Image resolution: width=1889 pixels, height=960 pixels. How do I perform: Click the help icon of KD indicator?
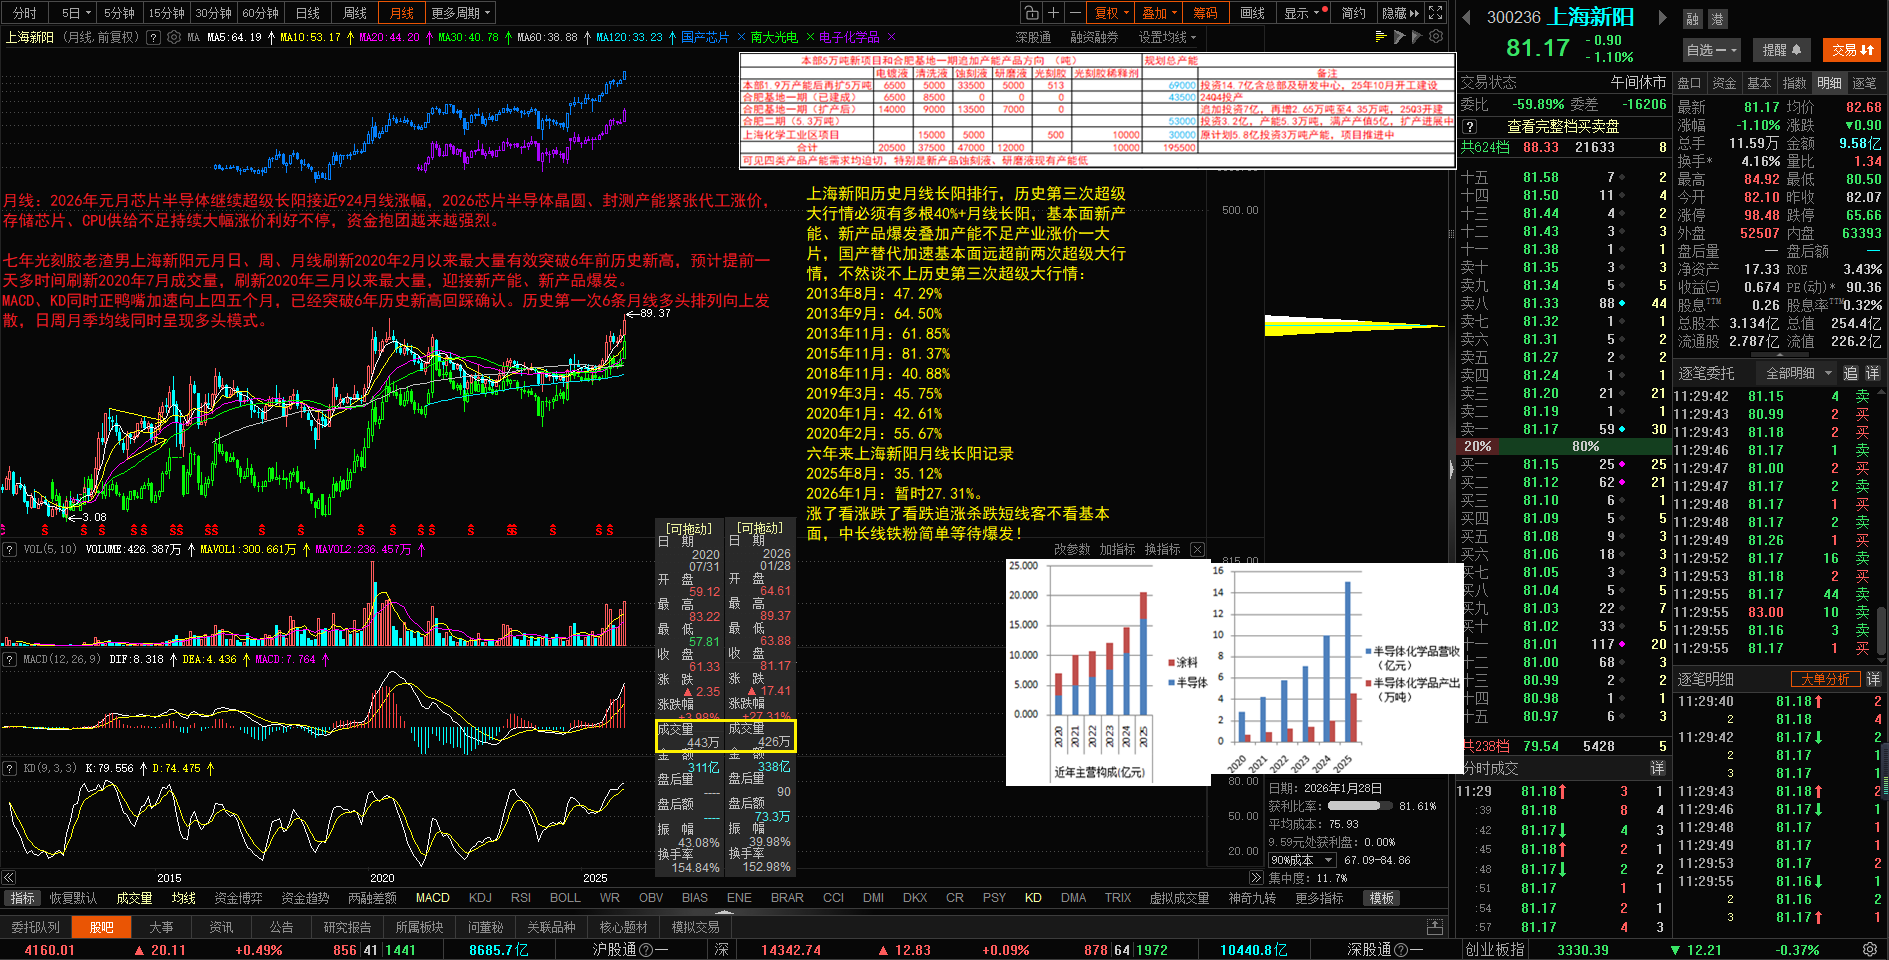[10, 768]
